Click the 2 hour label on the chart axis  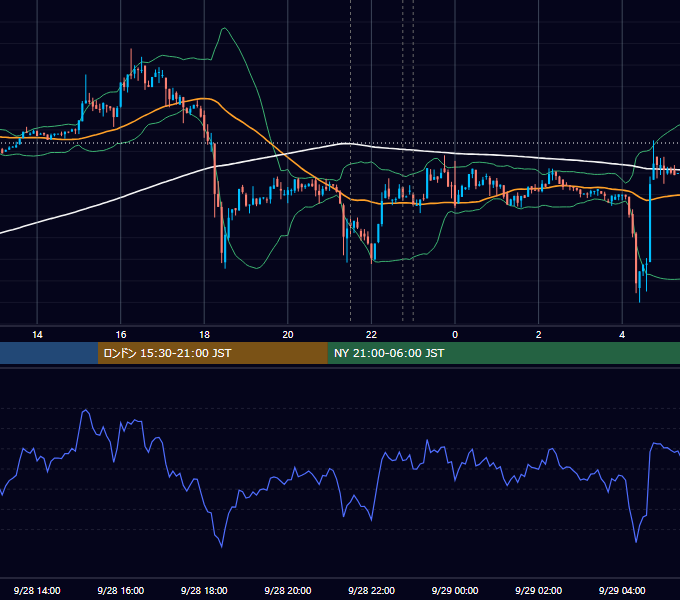(x=539, y=335)
